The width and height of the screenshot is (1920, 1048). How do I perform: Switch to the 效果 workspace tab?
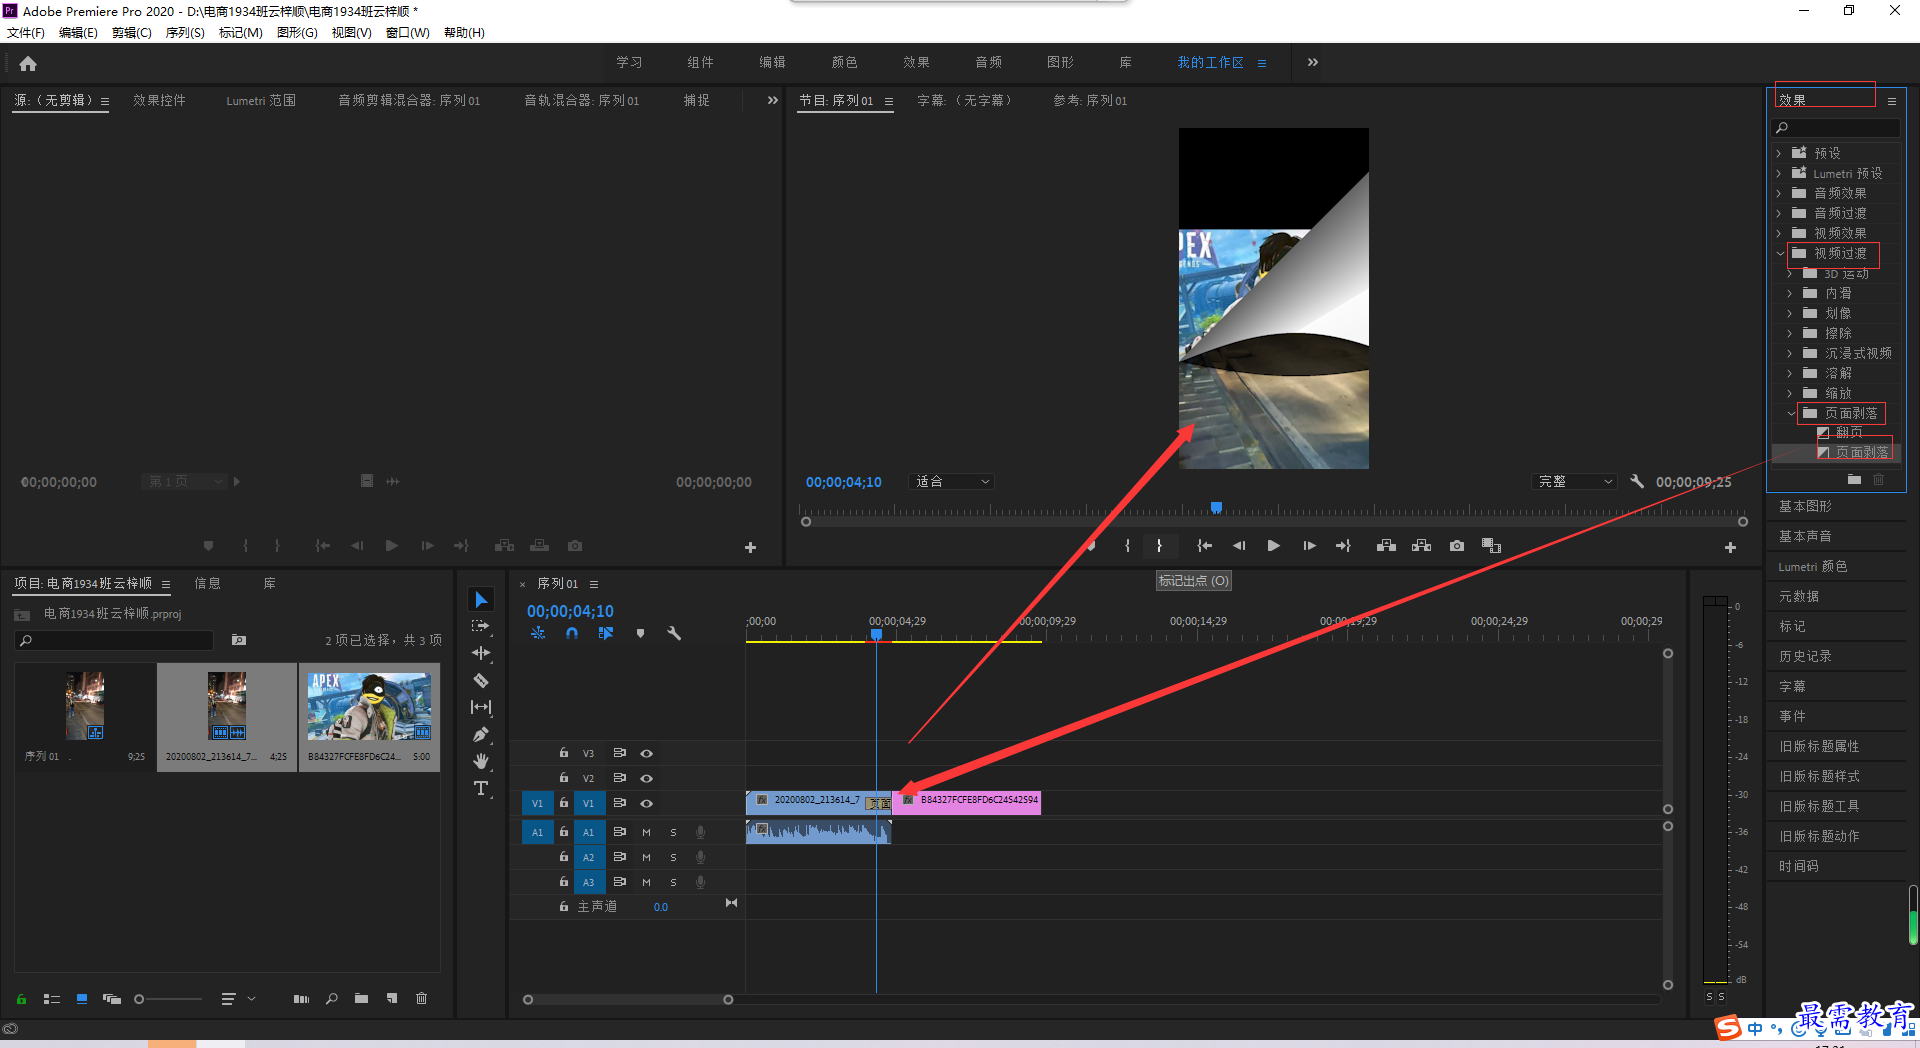click(x=916, y=62)
